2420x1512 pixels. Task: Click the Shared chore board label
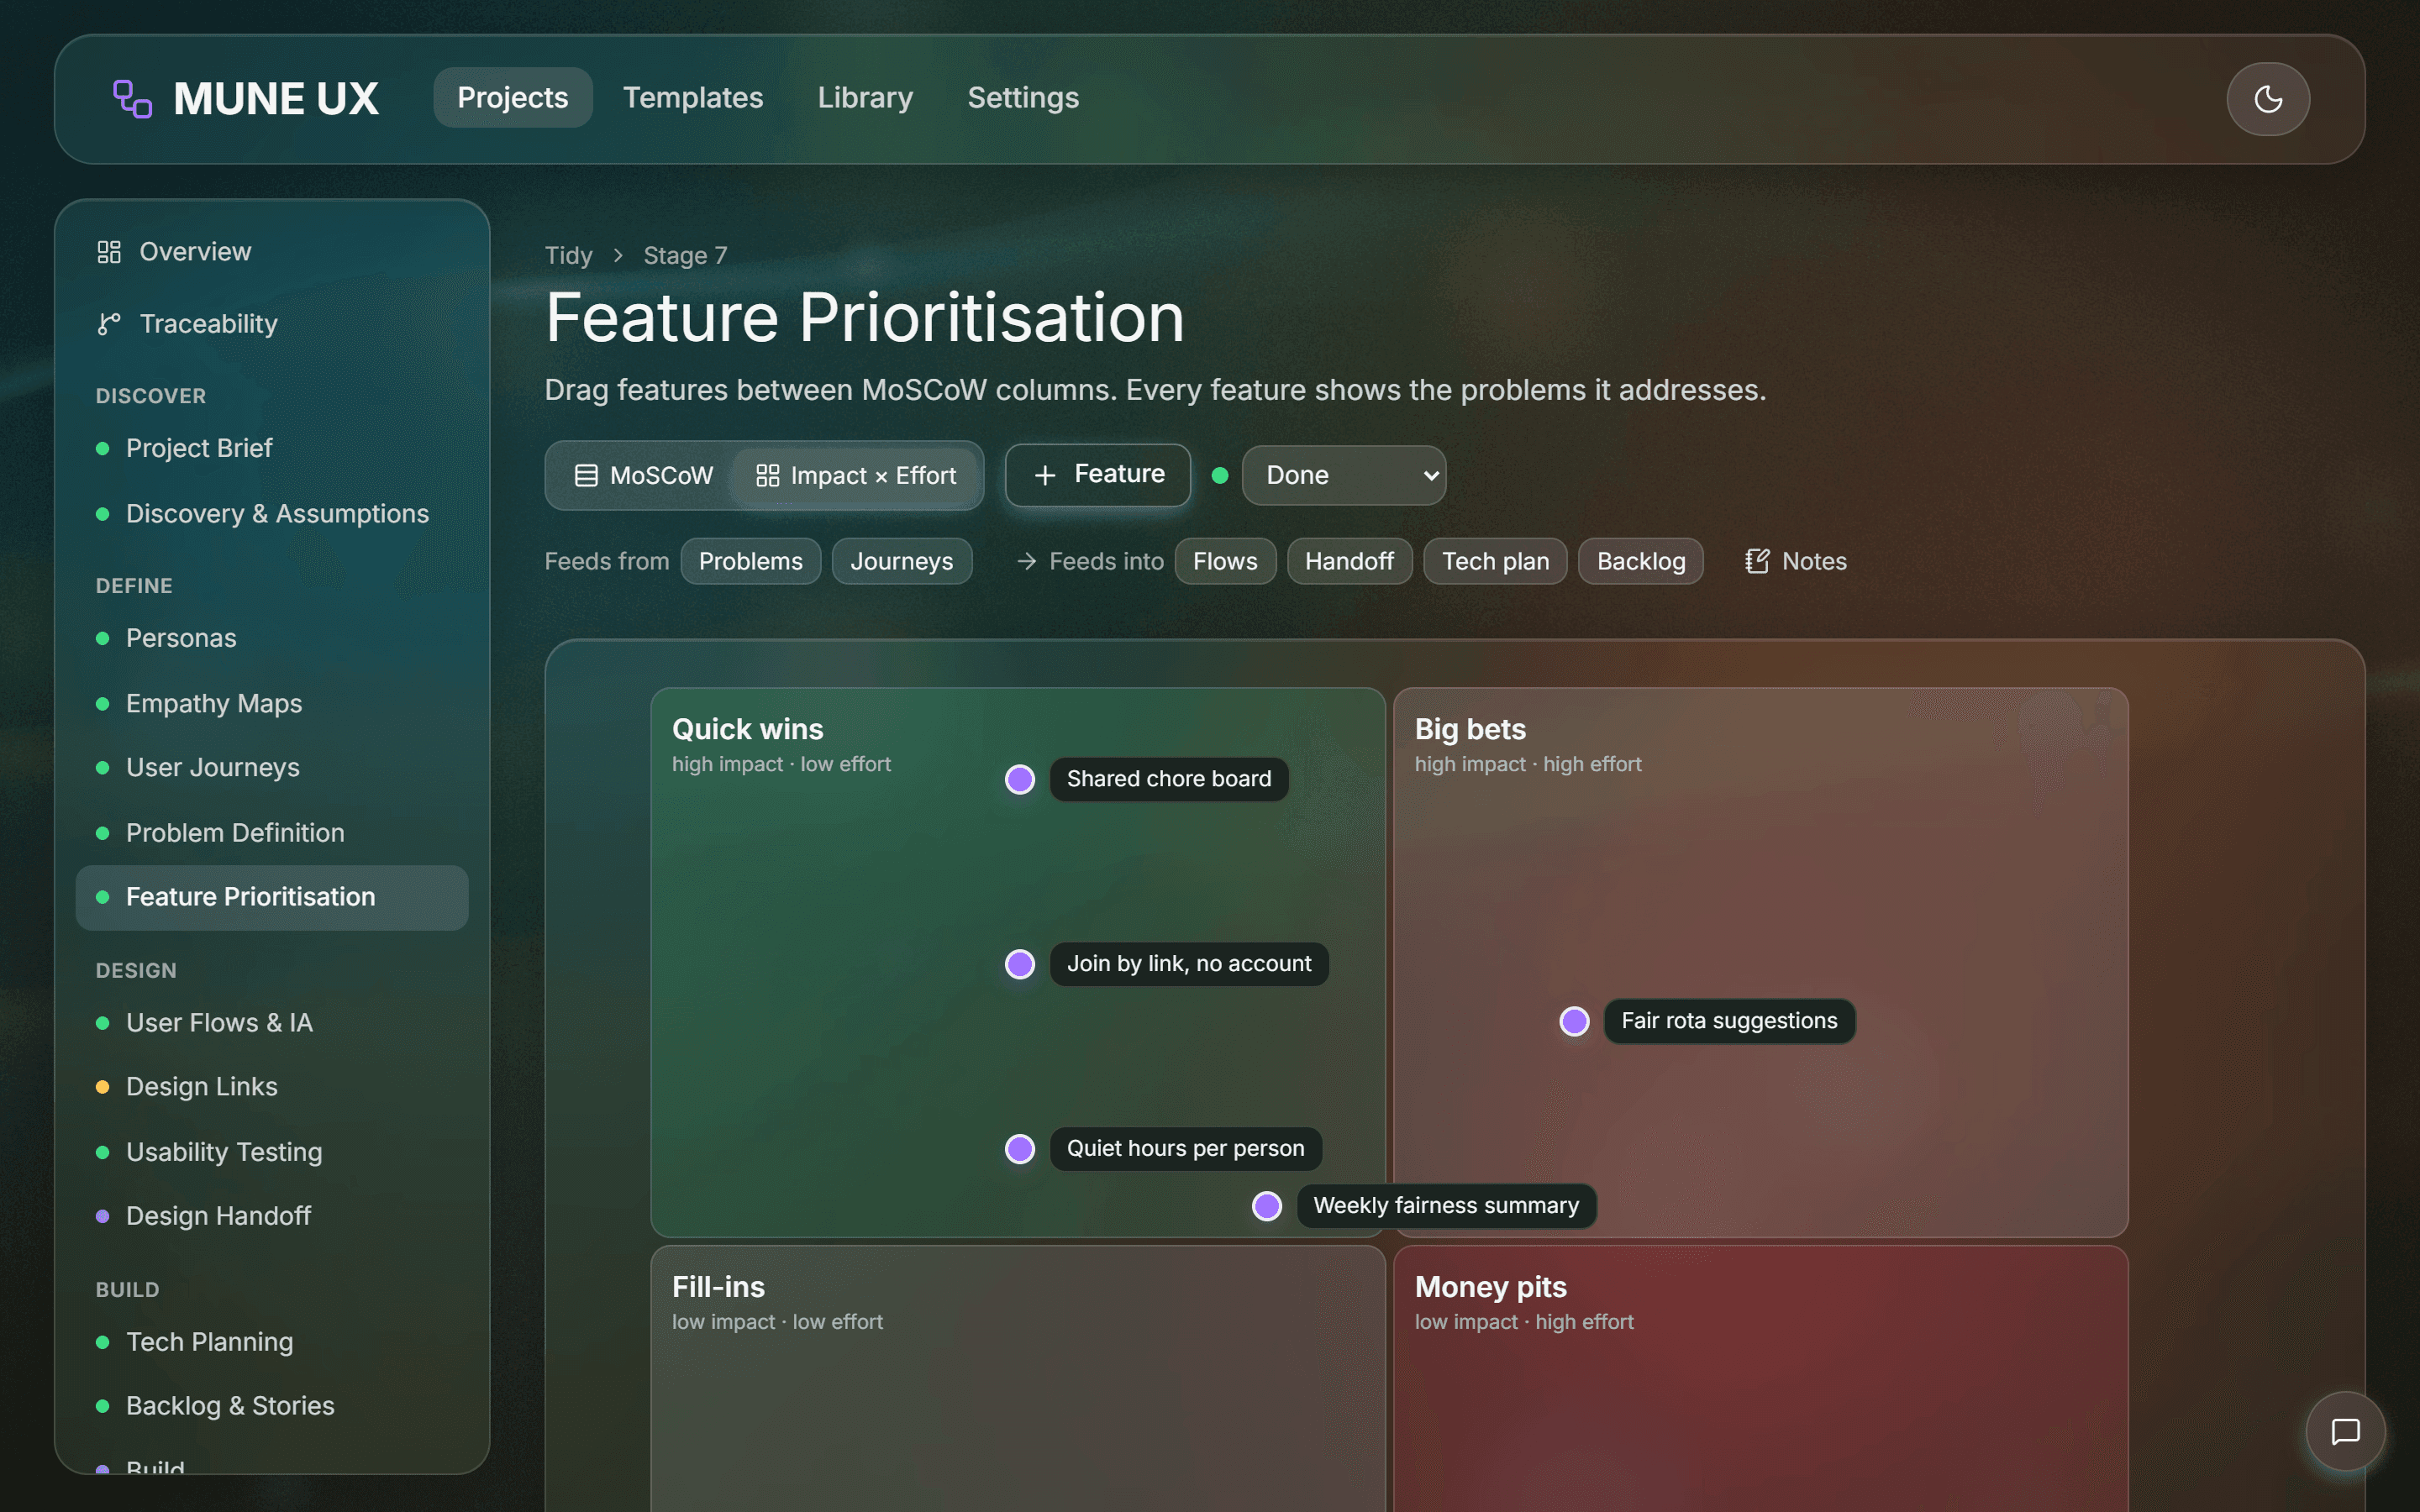1169,779
